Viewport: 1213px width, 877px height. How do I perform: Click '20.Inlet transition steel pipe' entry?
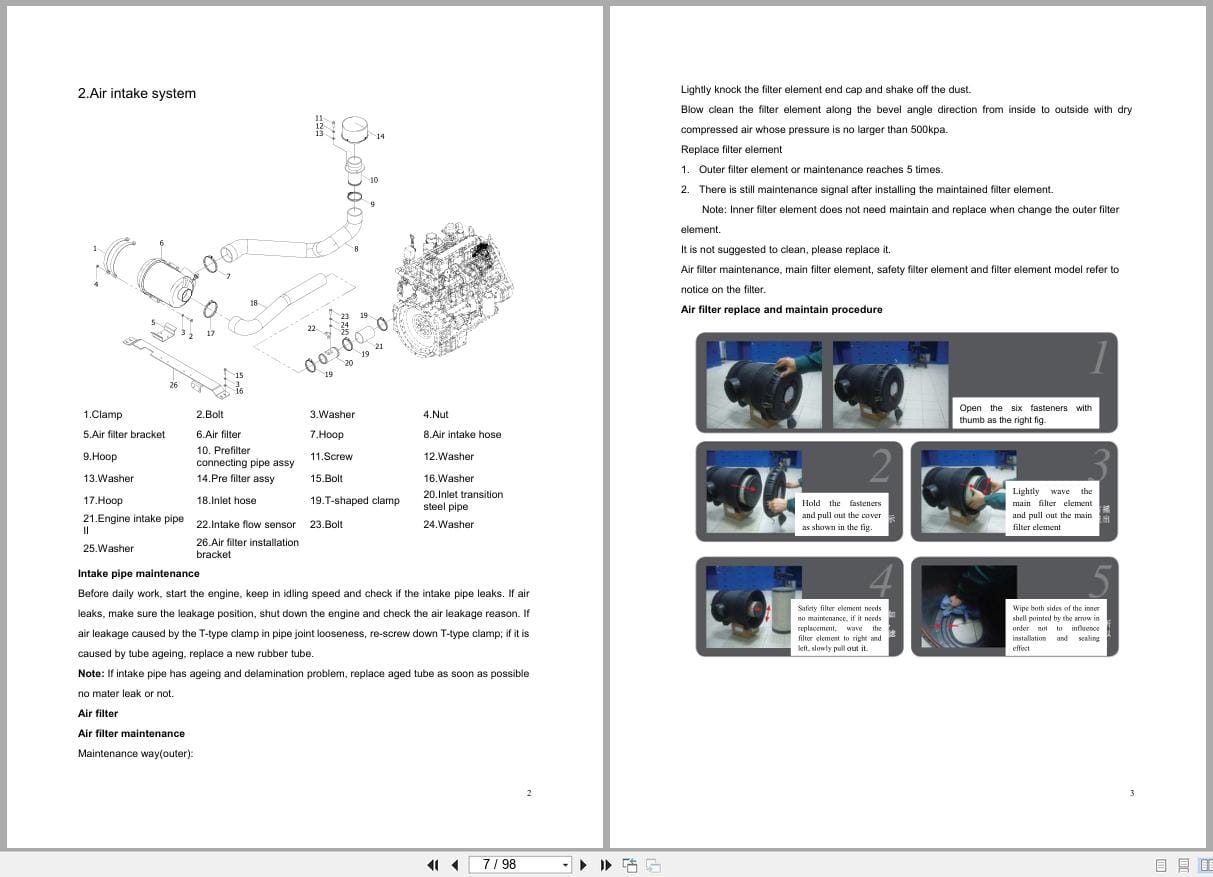pos(463,501)
